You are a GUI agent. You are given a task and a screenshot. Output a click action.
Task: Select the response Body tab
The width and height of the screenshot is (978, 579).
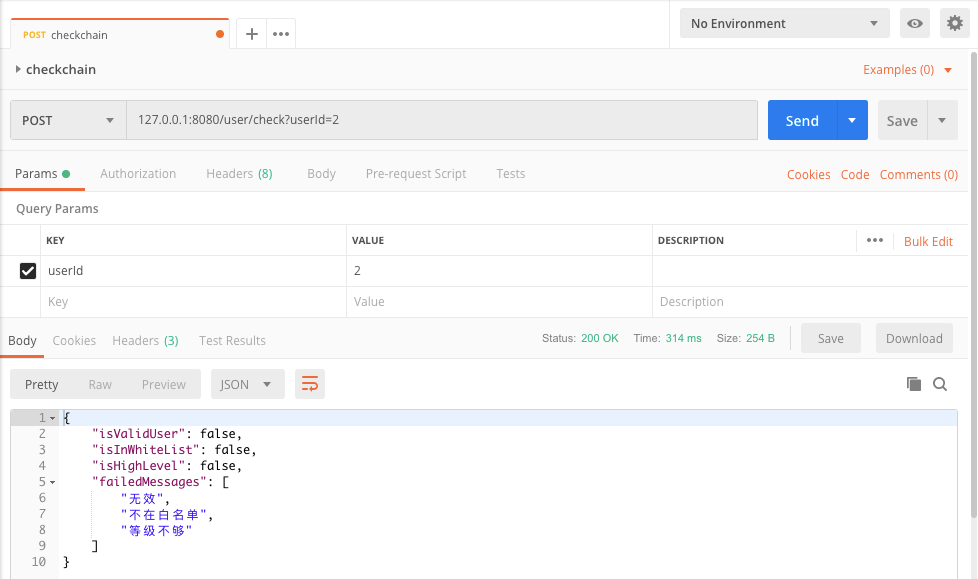point(22,341)
